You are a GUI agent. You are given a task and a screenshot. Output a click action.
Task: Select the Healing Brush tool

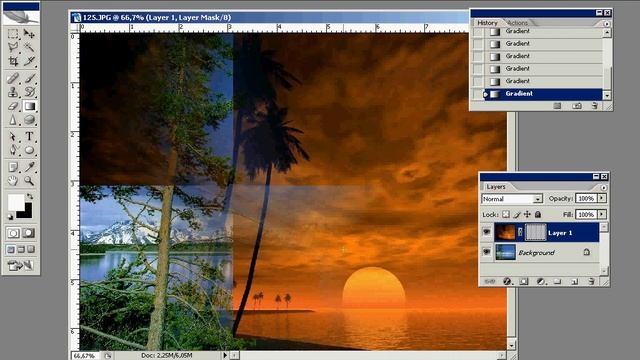point(13,78)
